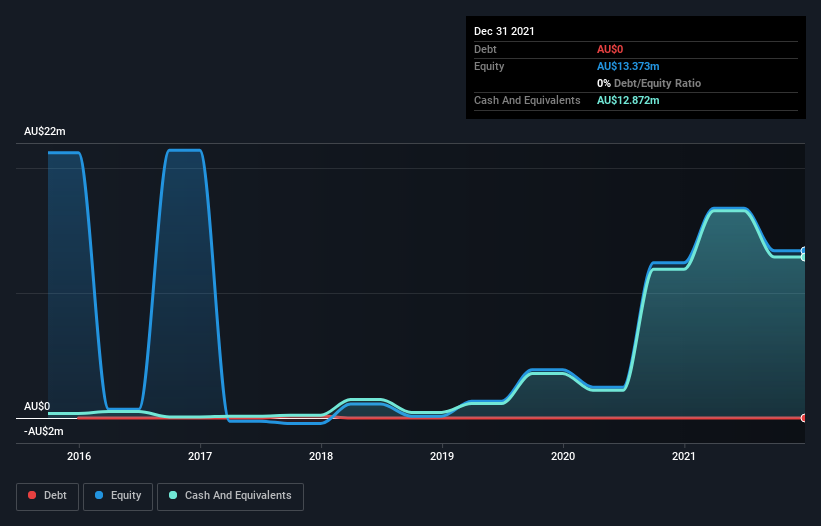The height and width of the screenshot is (526, 821).
Task: Toggle the Debt legend series
Action: click(x=47, y=496)
